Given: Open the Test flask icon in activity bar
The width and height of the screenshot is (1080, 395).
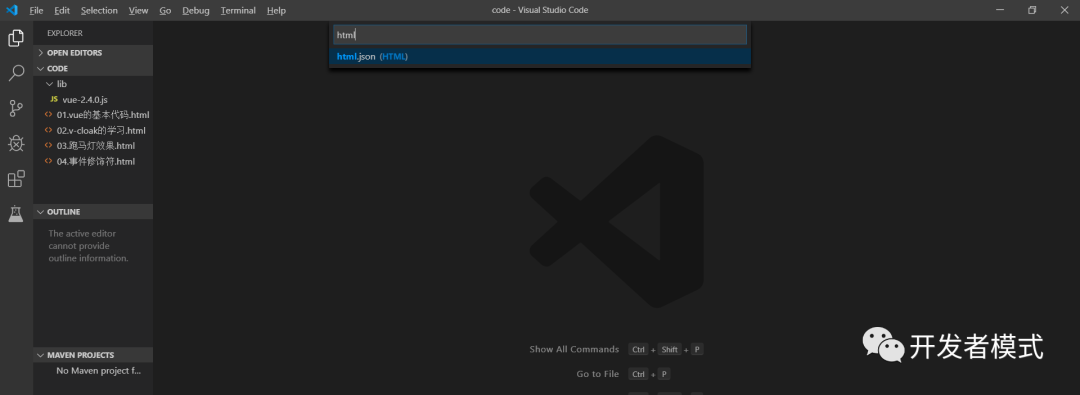Looking at the screenshot, I should (x=16, y=214).
